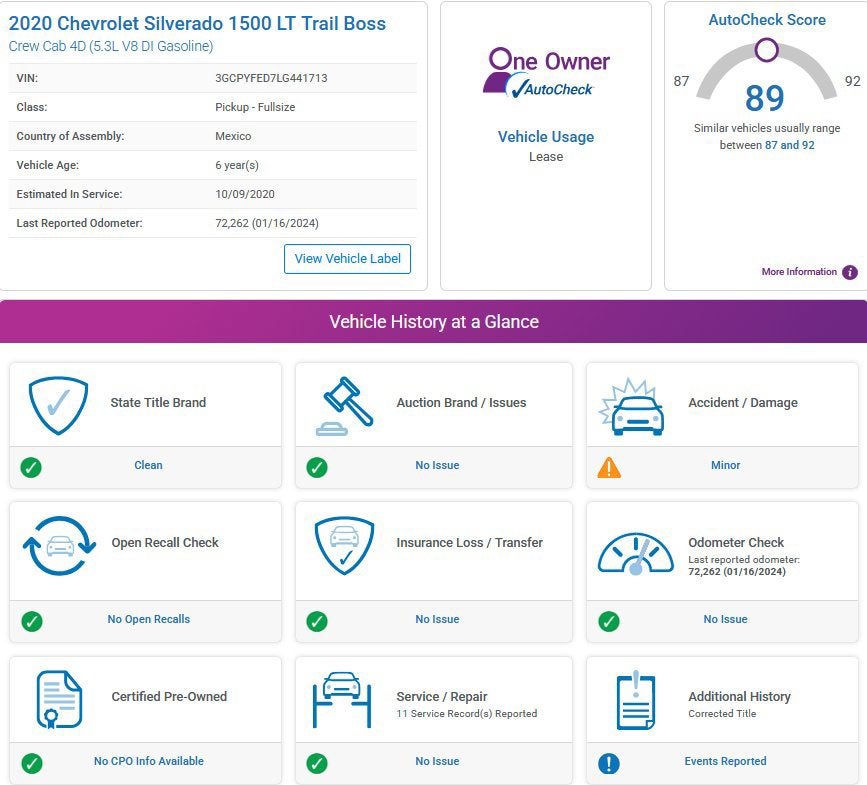Image resolution: width=867 pixels, height=785 pixels.
Task: Click the Pickup - Fullsize class value
Action: point(255,107)
